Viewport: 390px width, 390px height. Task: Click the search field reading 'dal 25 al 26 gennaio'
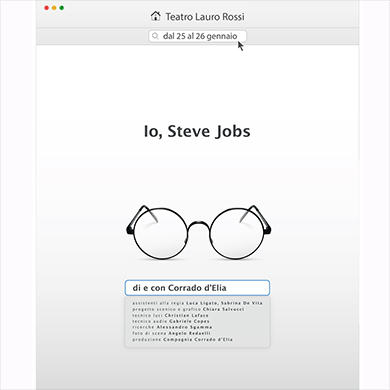click(197, 36)
